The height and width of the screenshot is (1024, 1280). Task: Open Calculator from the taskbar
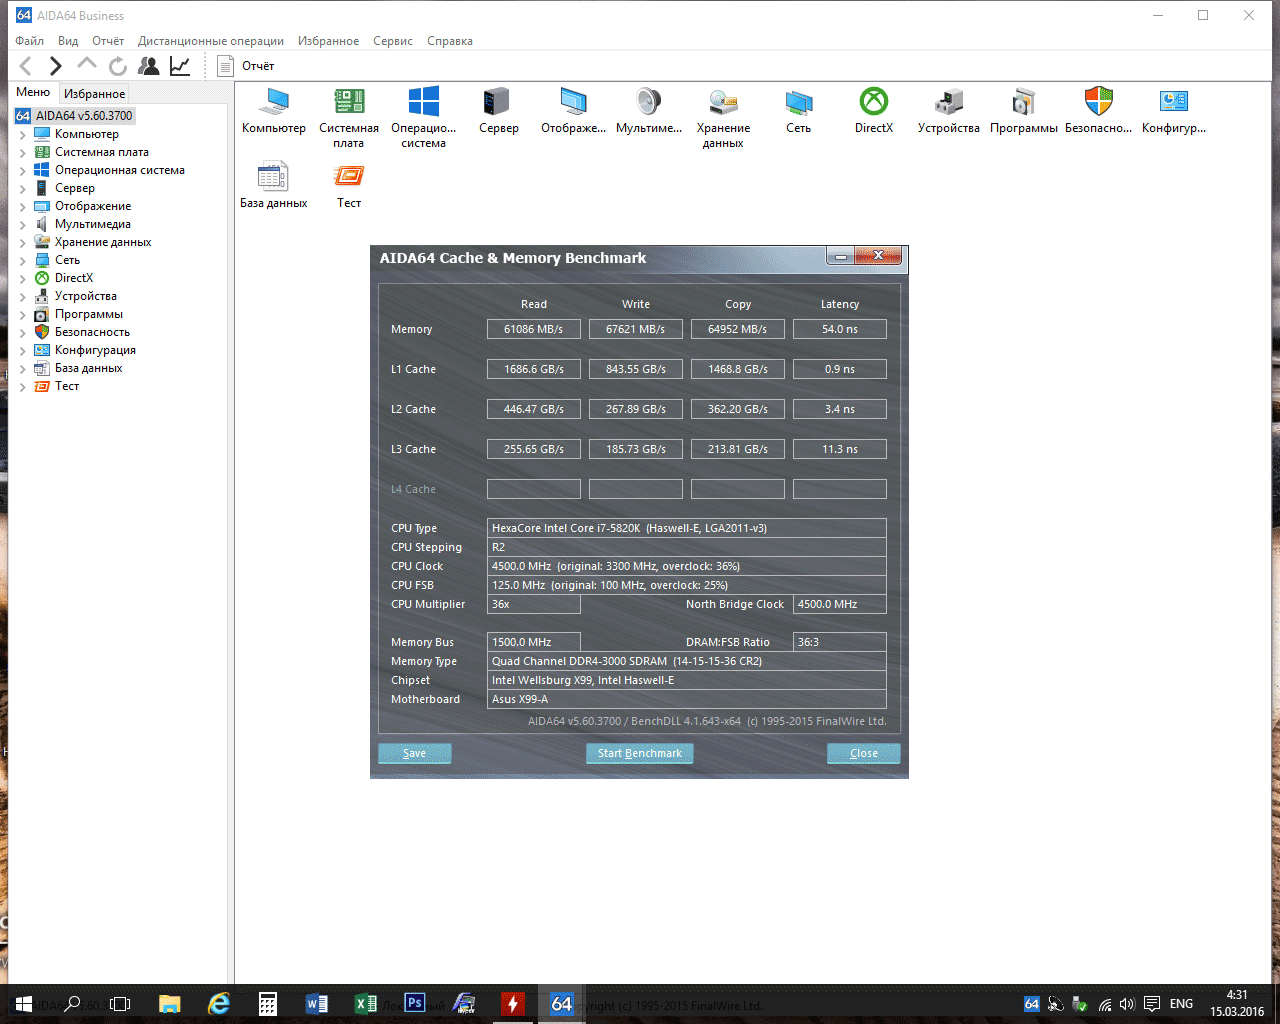268,1004
